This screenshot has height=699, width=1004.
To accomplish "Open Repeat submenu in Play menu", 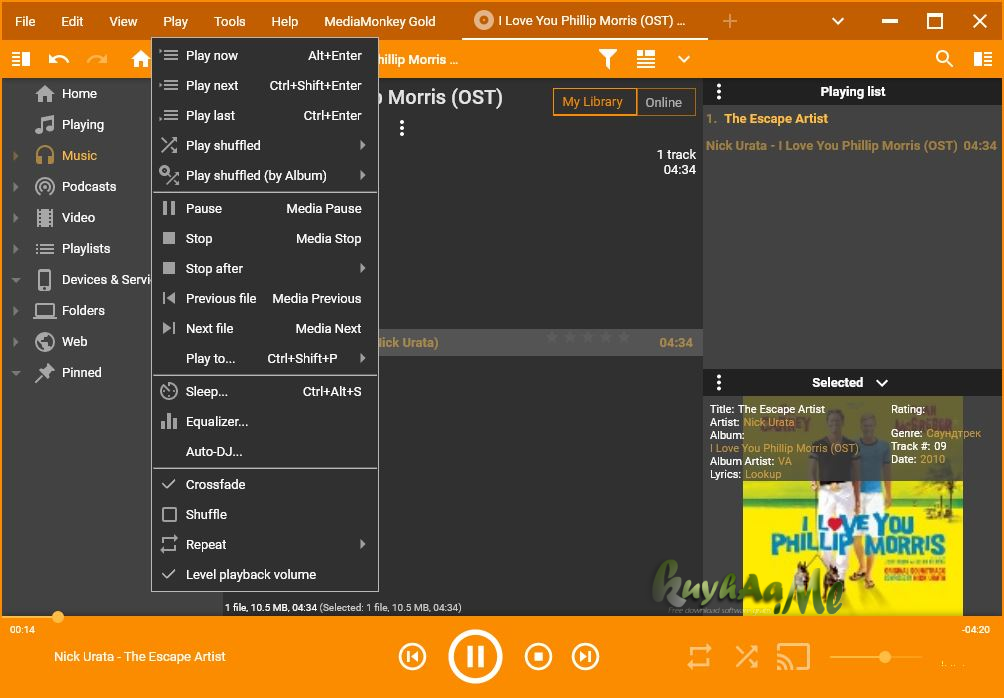I will (264, 545).
